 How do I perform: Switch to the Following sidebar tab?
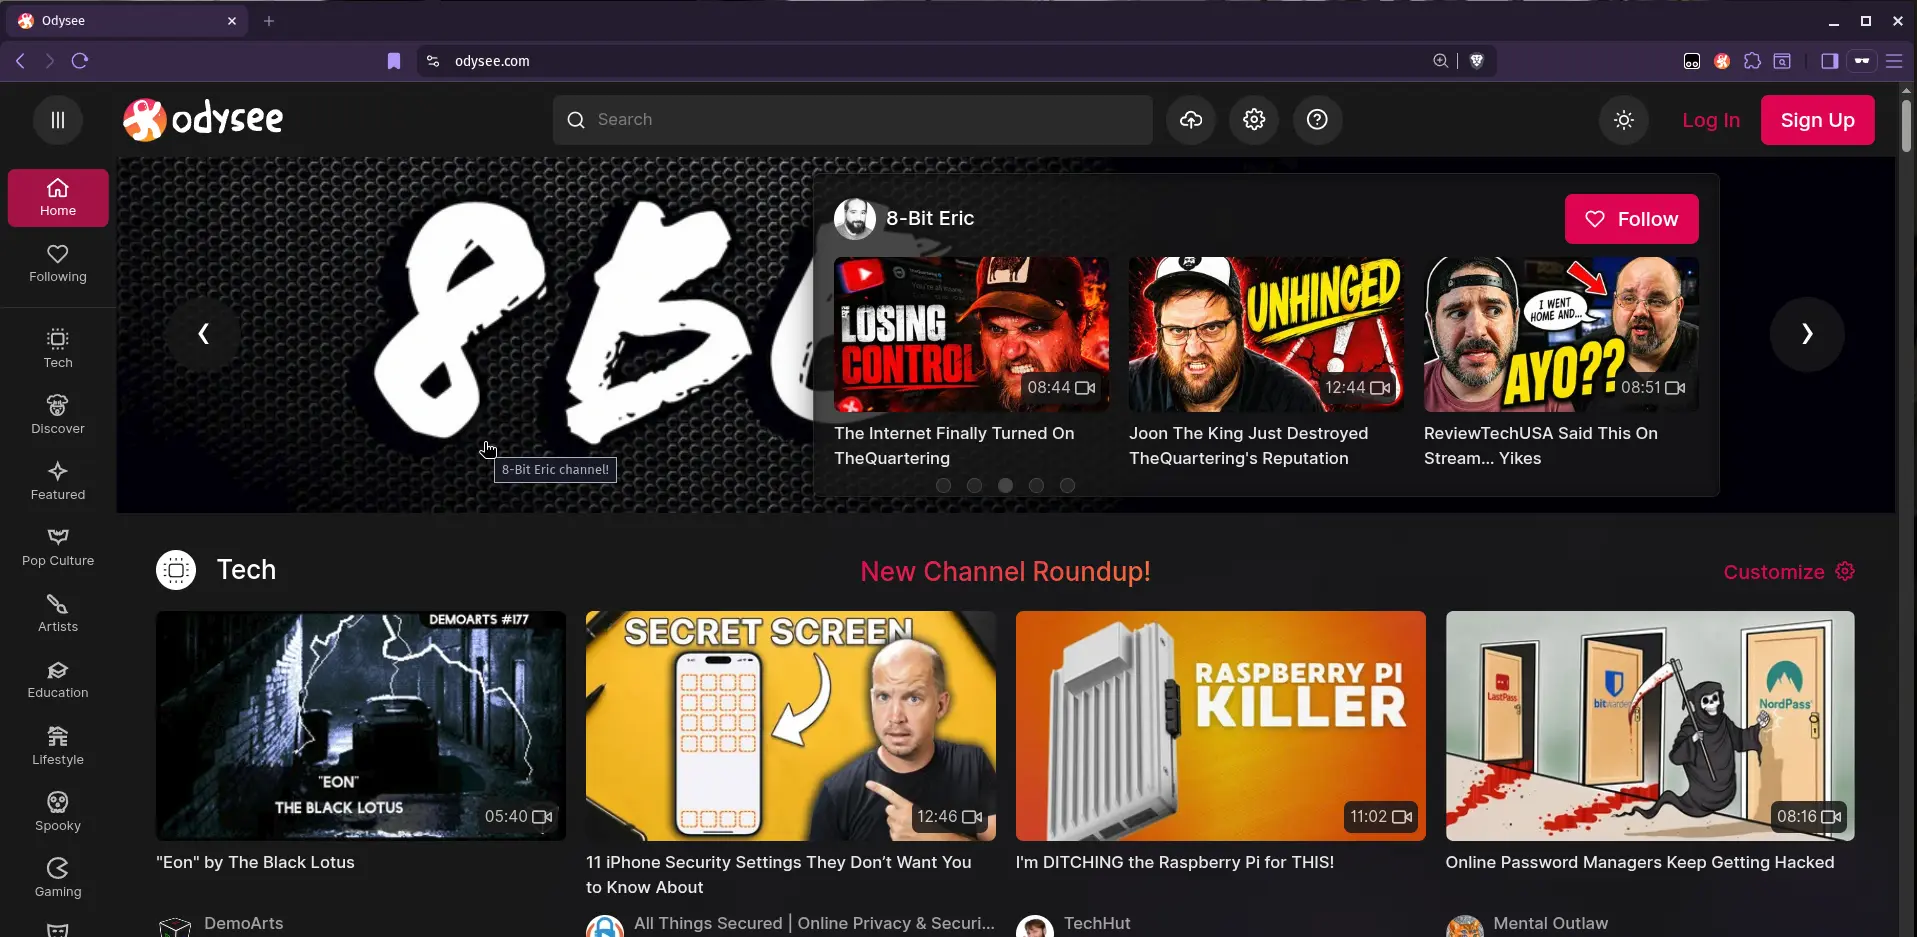point(58,263)
